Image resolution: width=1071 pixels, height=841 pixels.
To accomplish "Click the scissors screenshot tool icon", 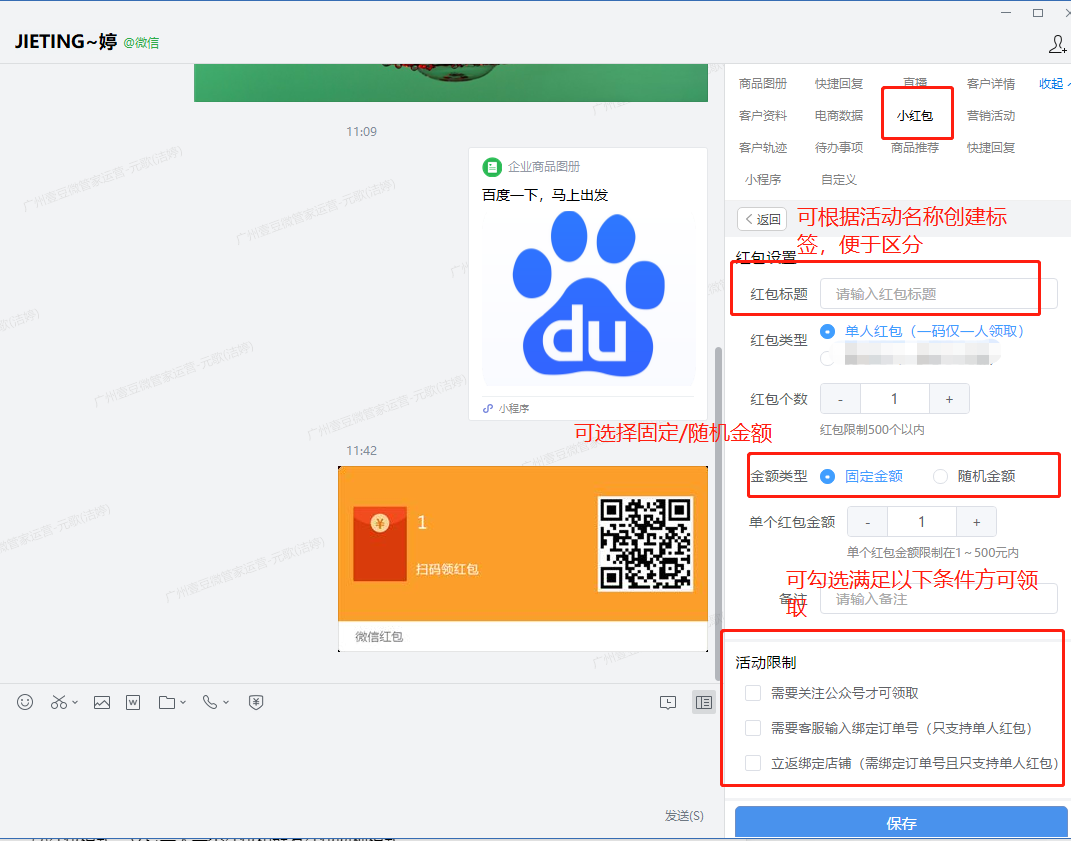I will pyautogui.click(x=58, y=703).
